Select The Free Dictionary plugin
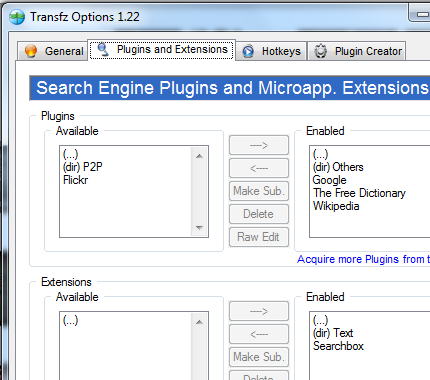The height and width of the screenshot is (380, 430). pos(359,193)
